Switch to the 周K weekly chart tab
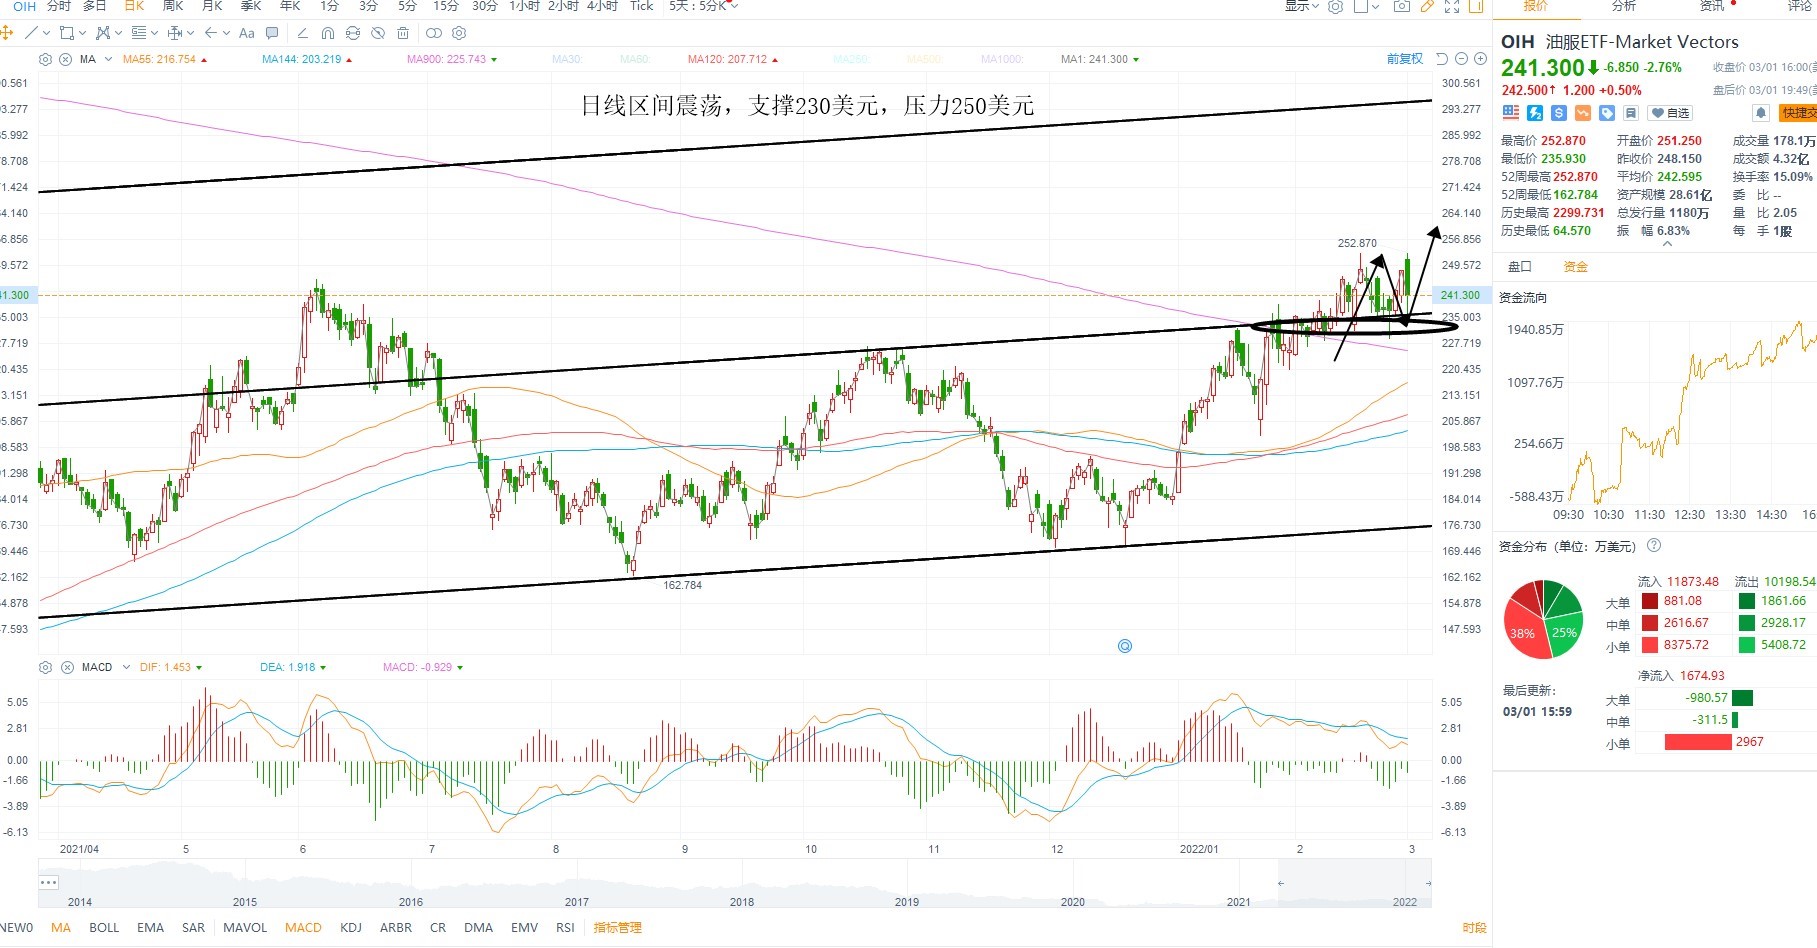The width and height of the screenshot is (1817, 948). click(x=173, y=6)
